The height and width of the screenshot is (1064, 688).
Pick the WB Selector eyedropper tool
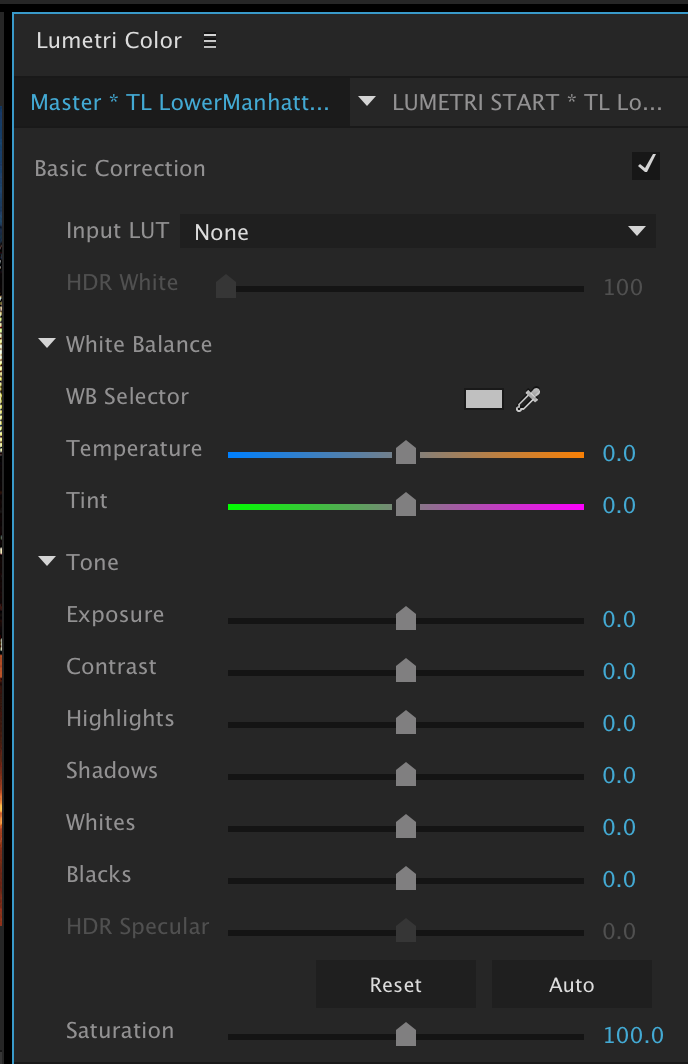528,400
